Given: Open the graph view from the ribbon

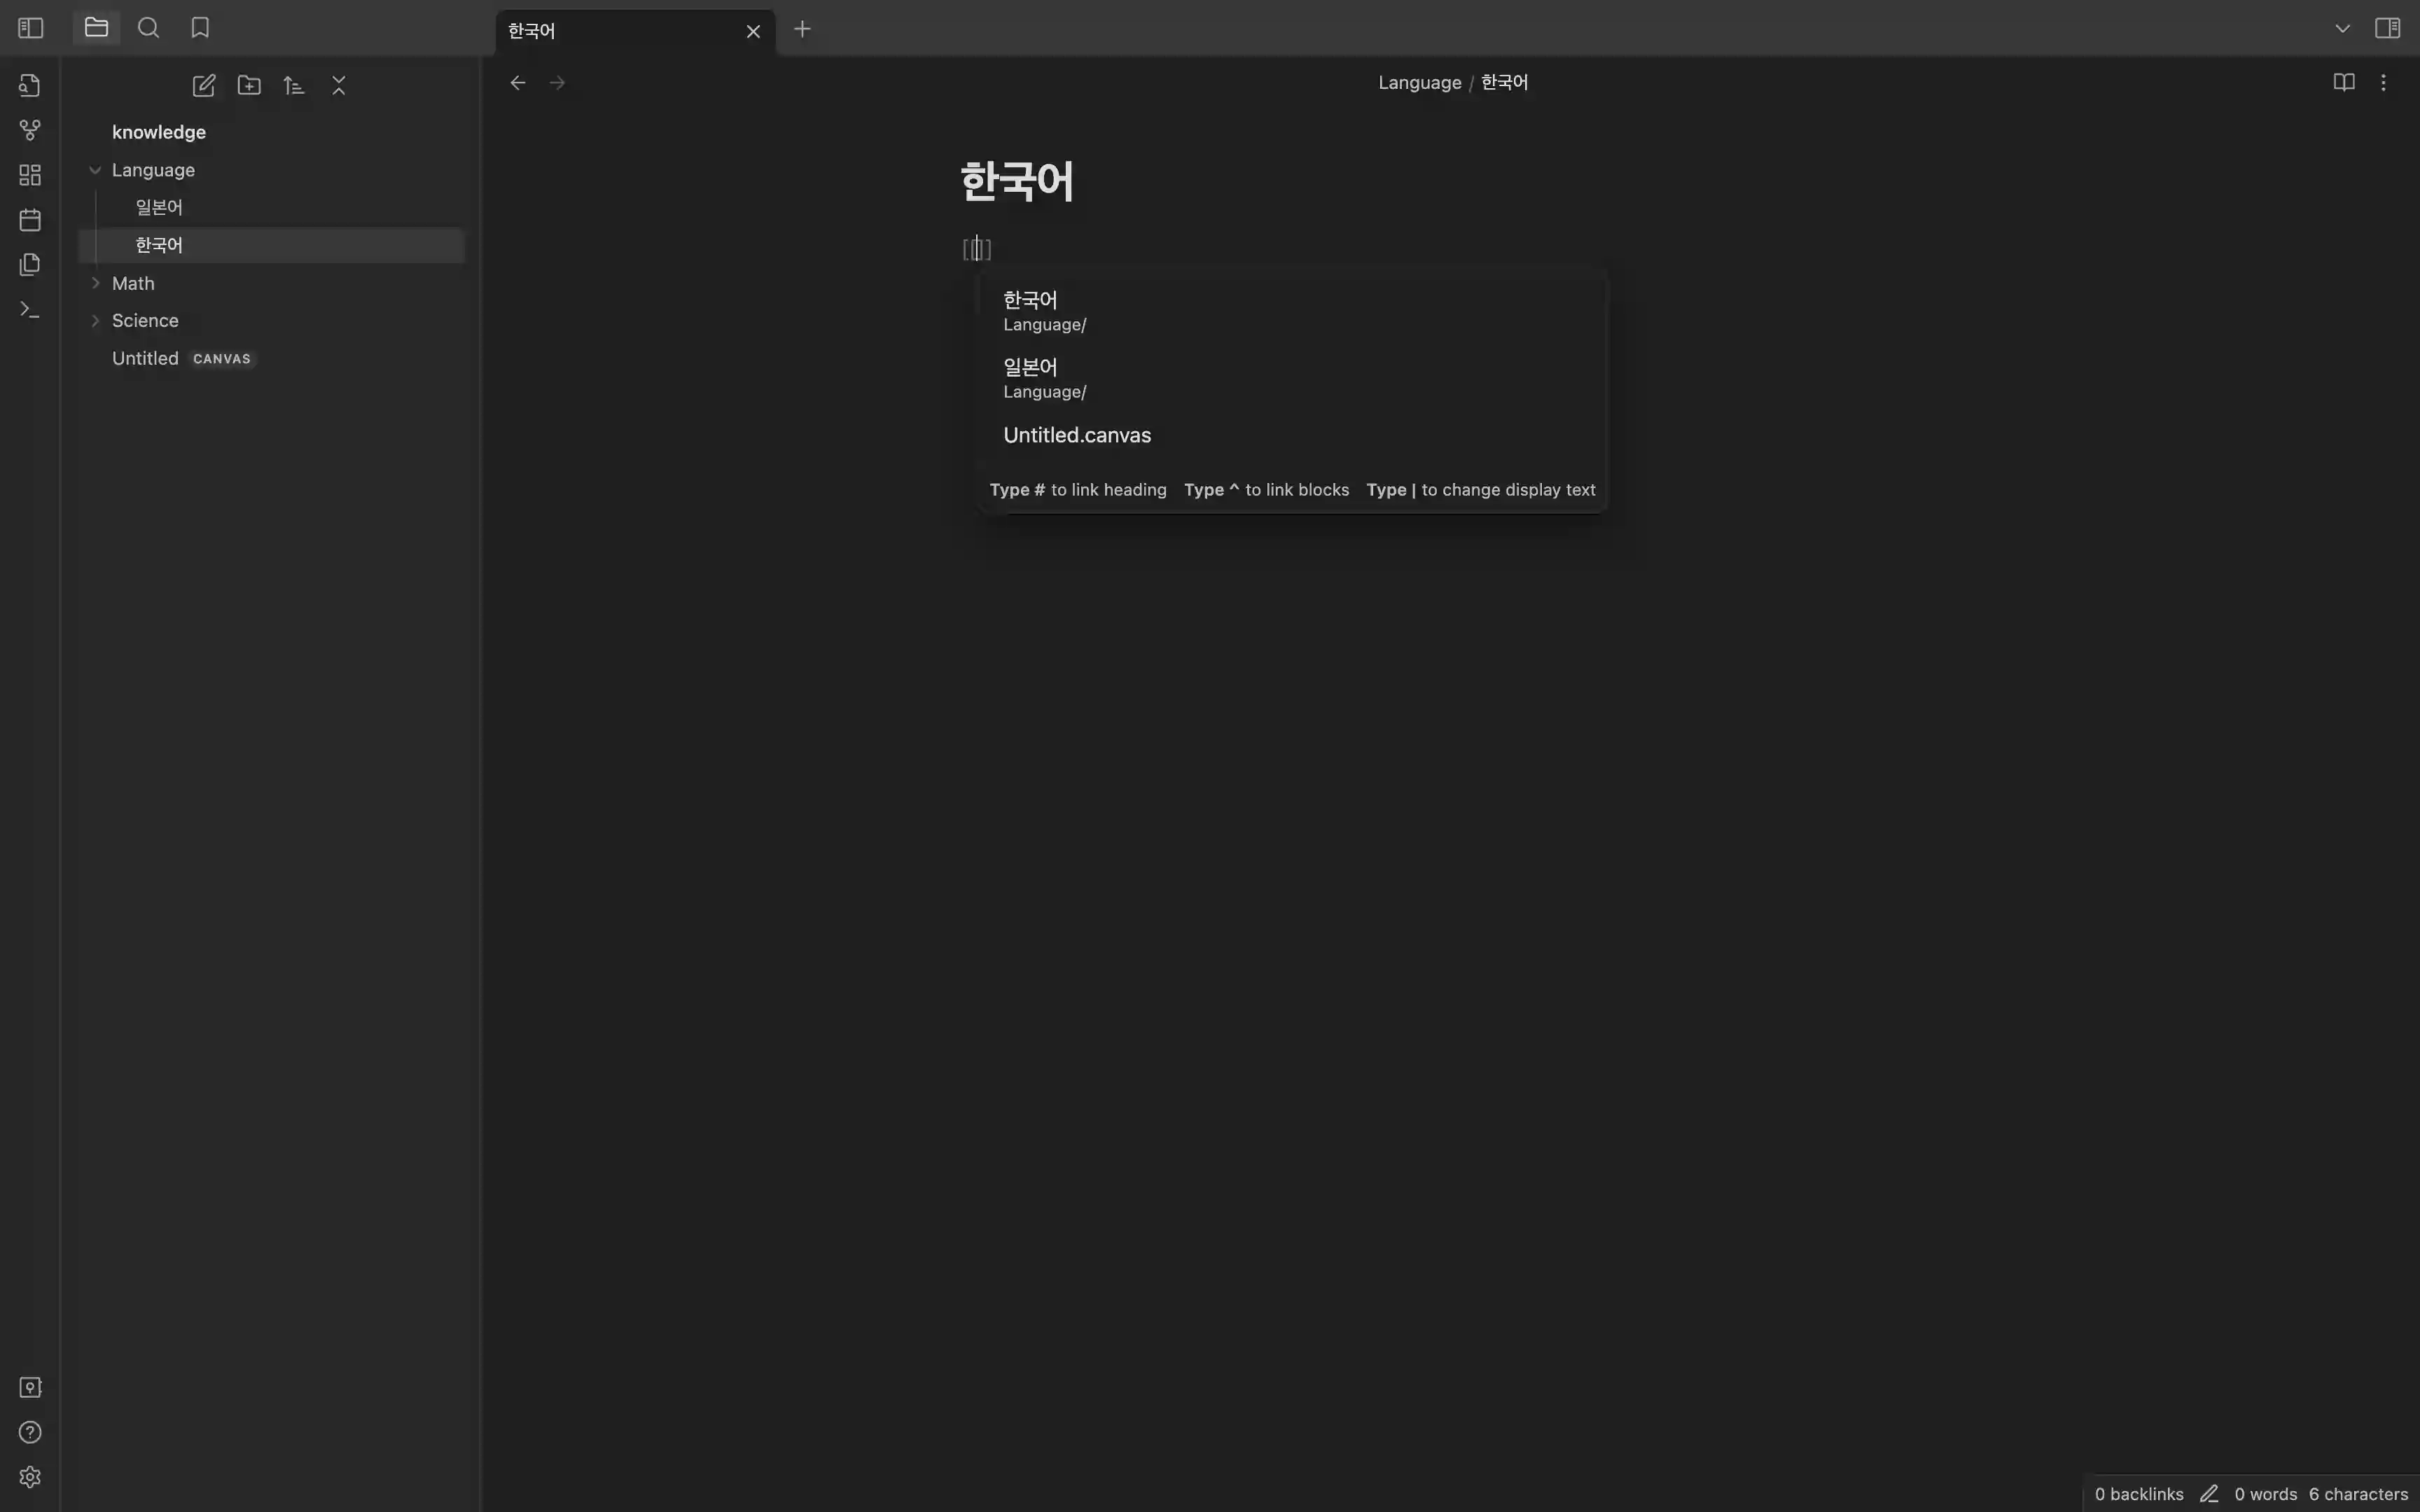Looking at the screenshot, I should (30, 130).
